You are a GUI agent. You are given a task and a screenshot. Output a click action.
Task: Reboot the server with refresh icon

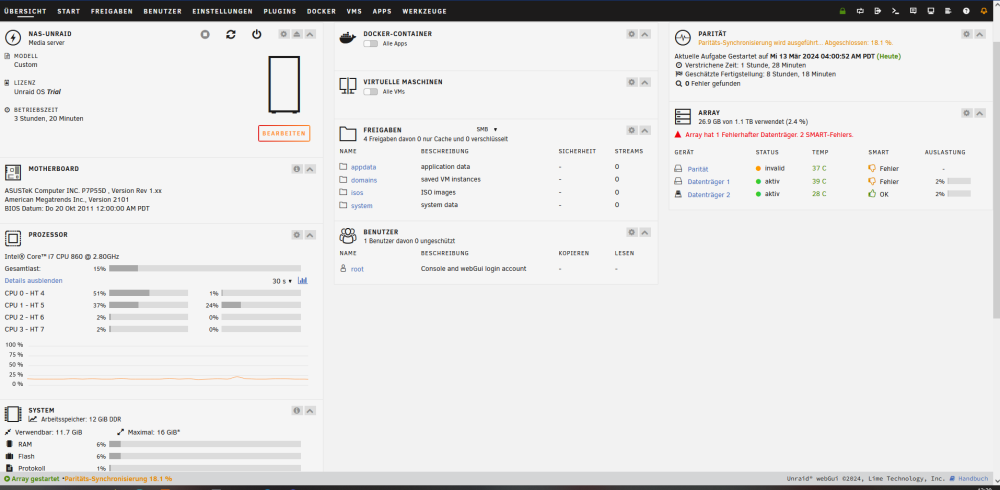pos(231,34)
